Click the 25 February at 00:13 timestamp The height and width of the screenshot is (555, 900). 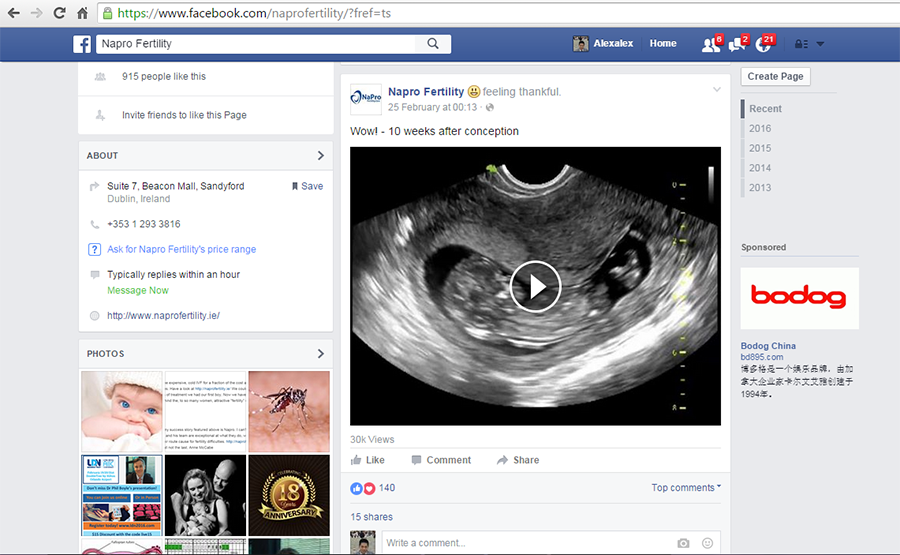[x=432, y=107]
